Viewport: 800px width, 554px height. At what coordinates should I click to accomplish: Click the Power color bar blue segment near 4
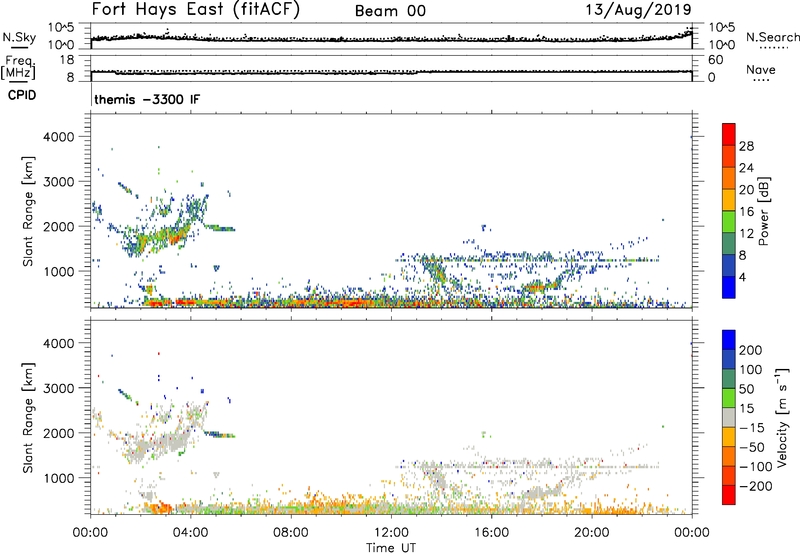(729, 287)
